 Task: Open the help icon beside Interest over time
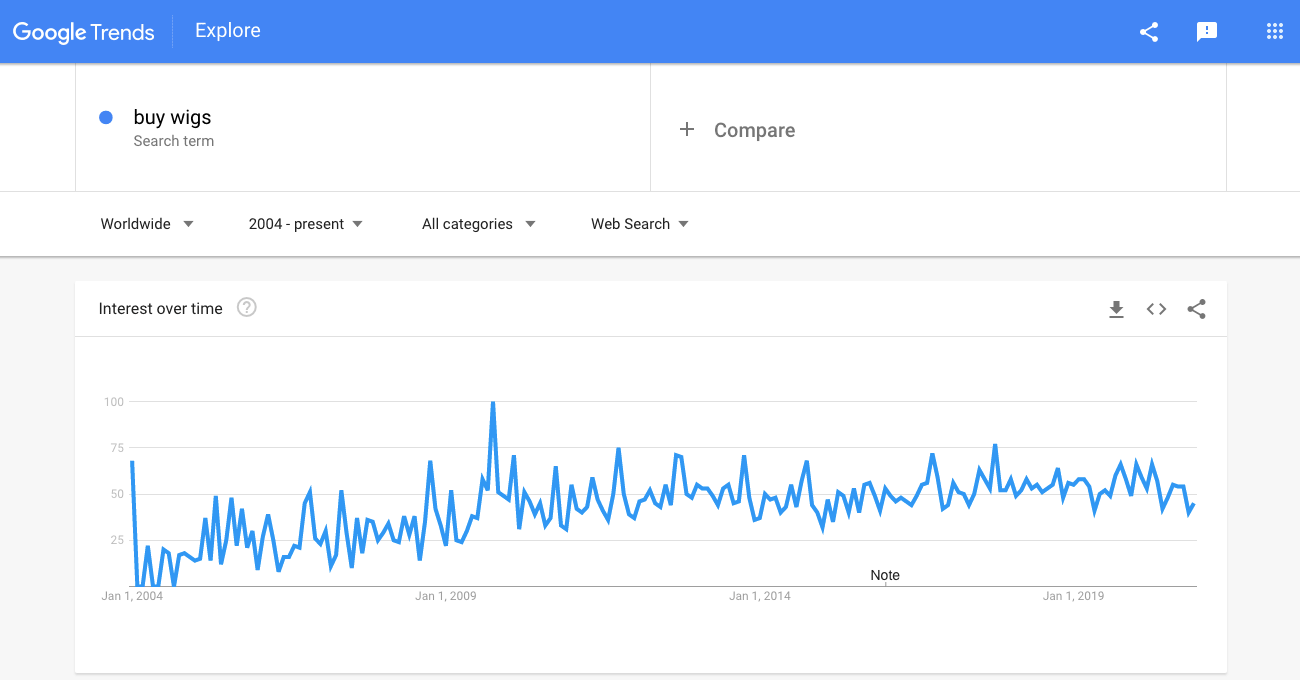click(x=247, y=308)
